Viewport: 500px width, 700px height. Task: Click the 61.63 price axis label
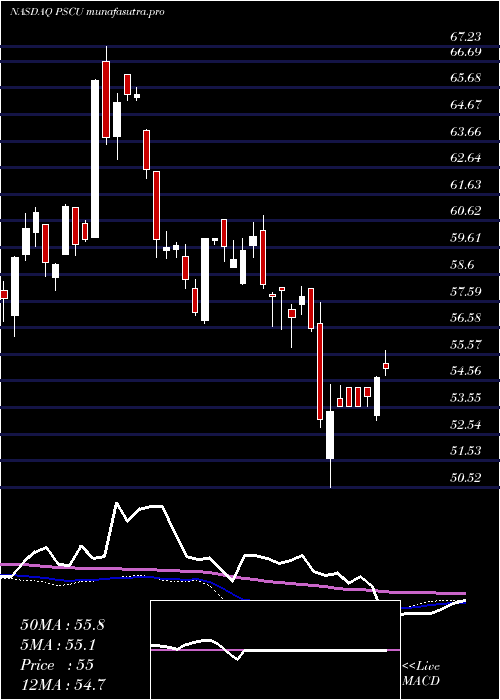(465, 185)
